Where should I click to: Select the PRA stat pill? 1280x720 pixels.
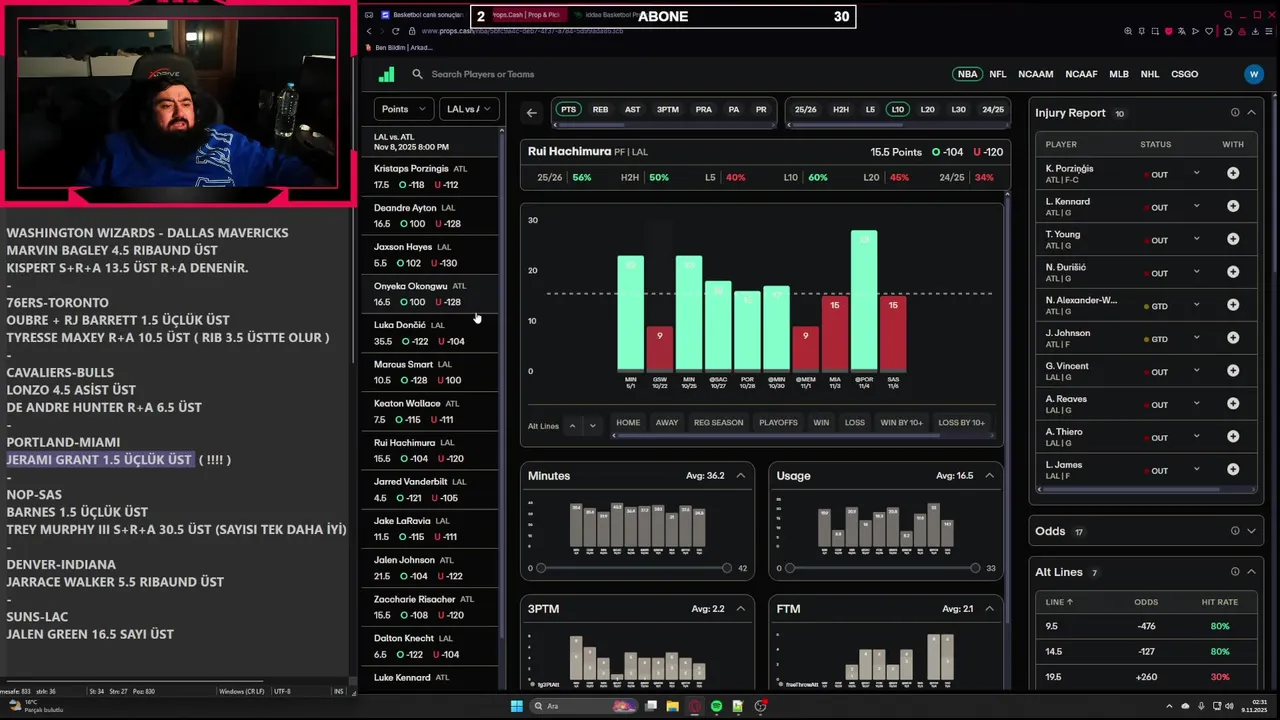coord(703,110)
